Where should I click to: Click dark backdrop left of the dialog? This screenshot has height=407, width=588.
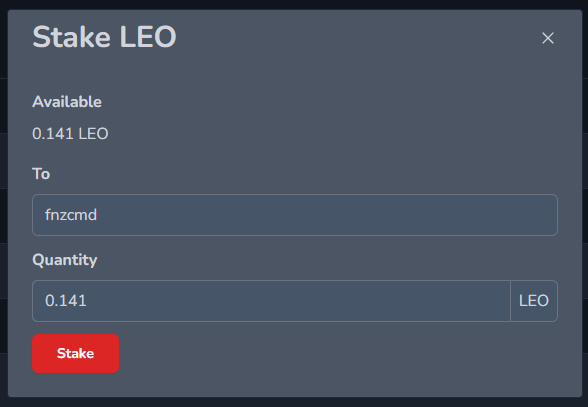click(3, 203)
